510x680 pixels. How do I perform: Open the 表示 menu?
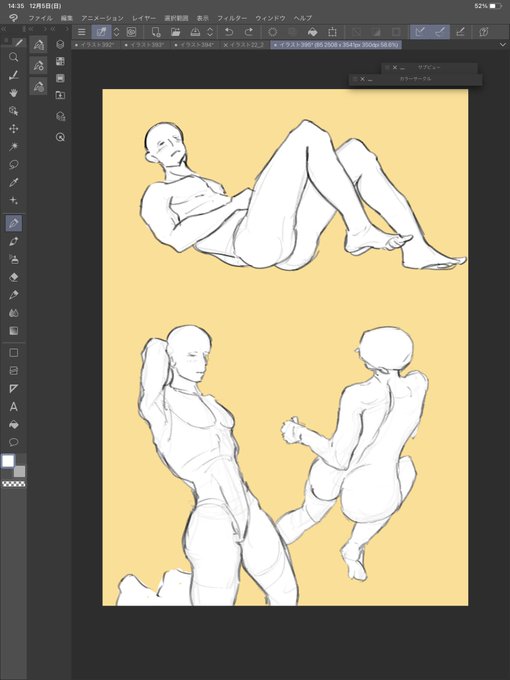(x=203, y=18)
